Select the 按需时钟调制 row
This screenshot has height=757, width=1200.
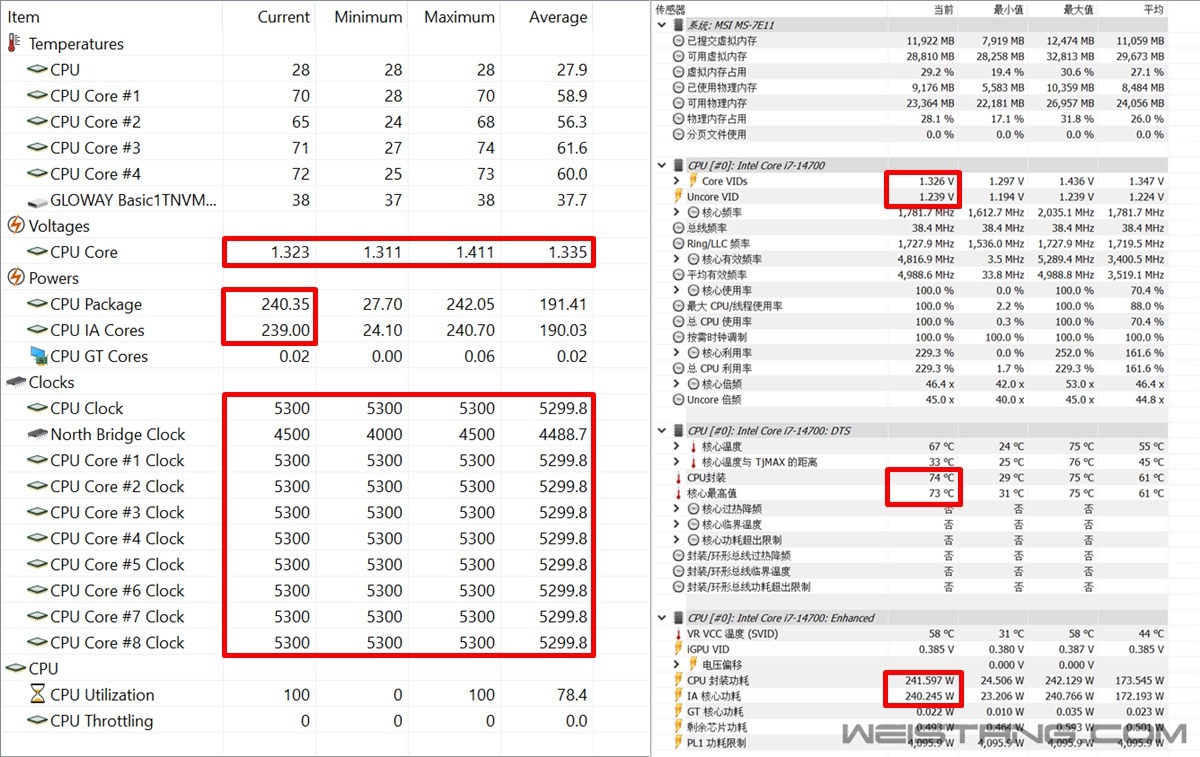click(911, 337)
